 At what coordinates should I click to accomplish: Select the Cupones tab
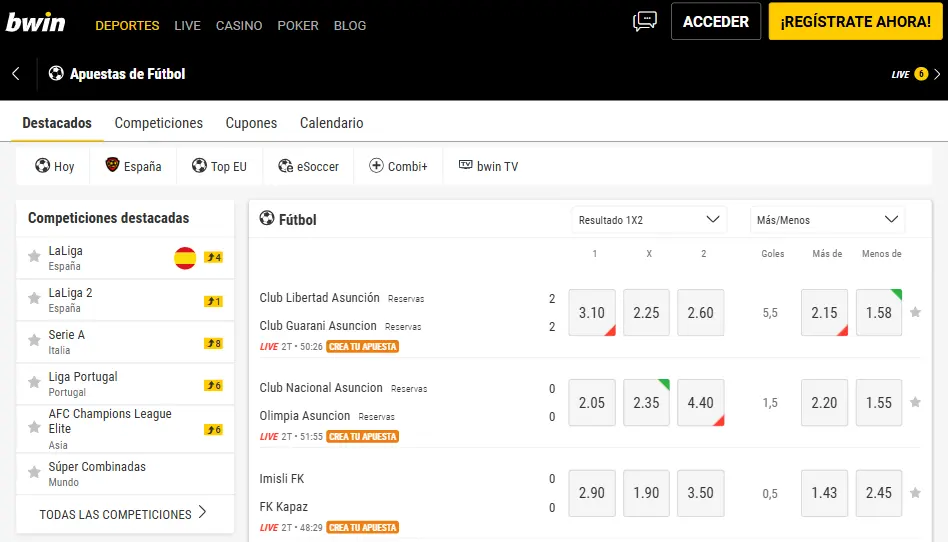click(251, 123)
